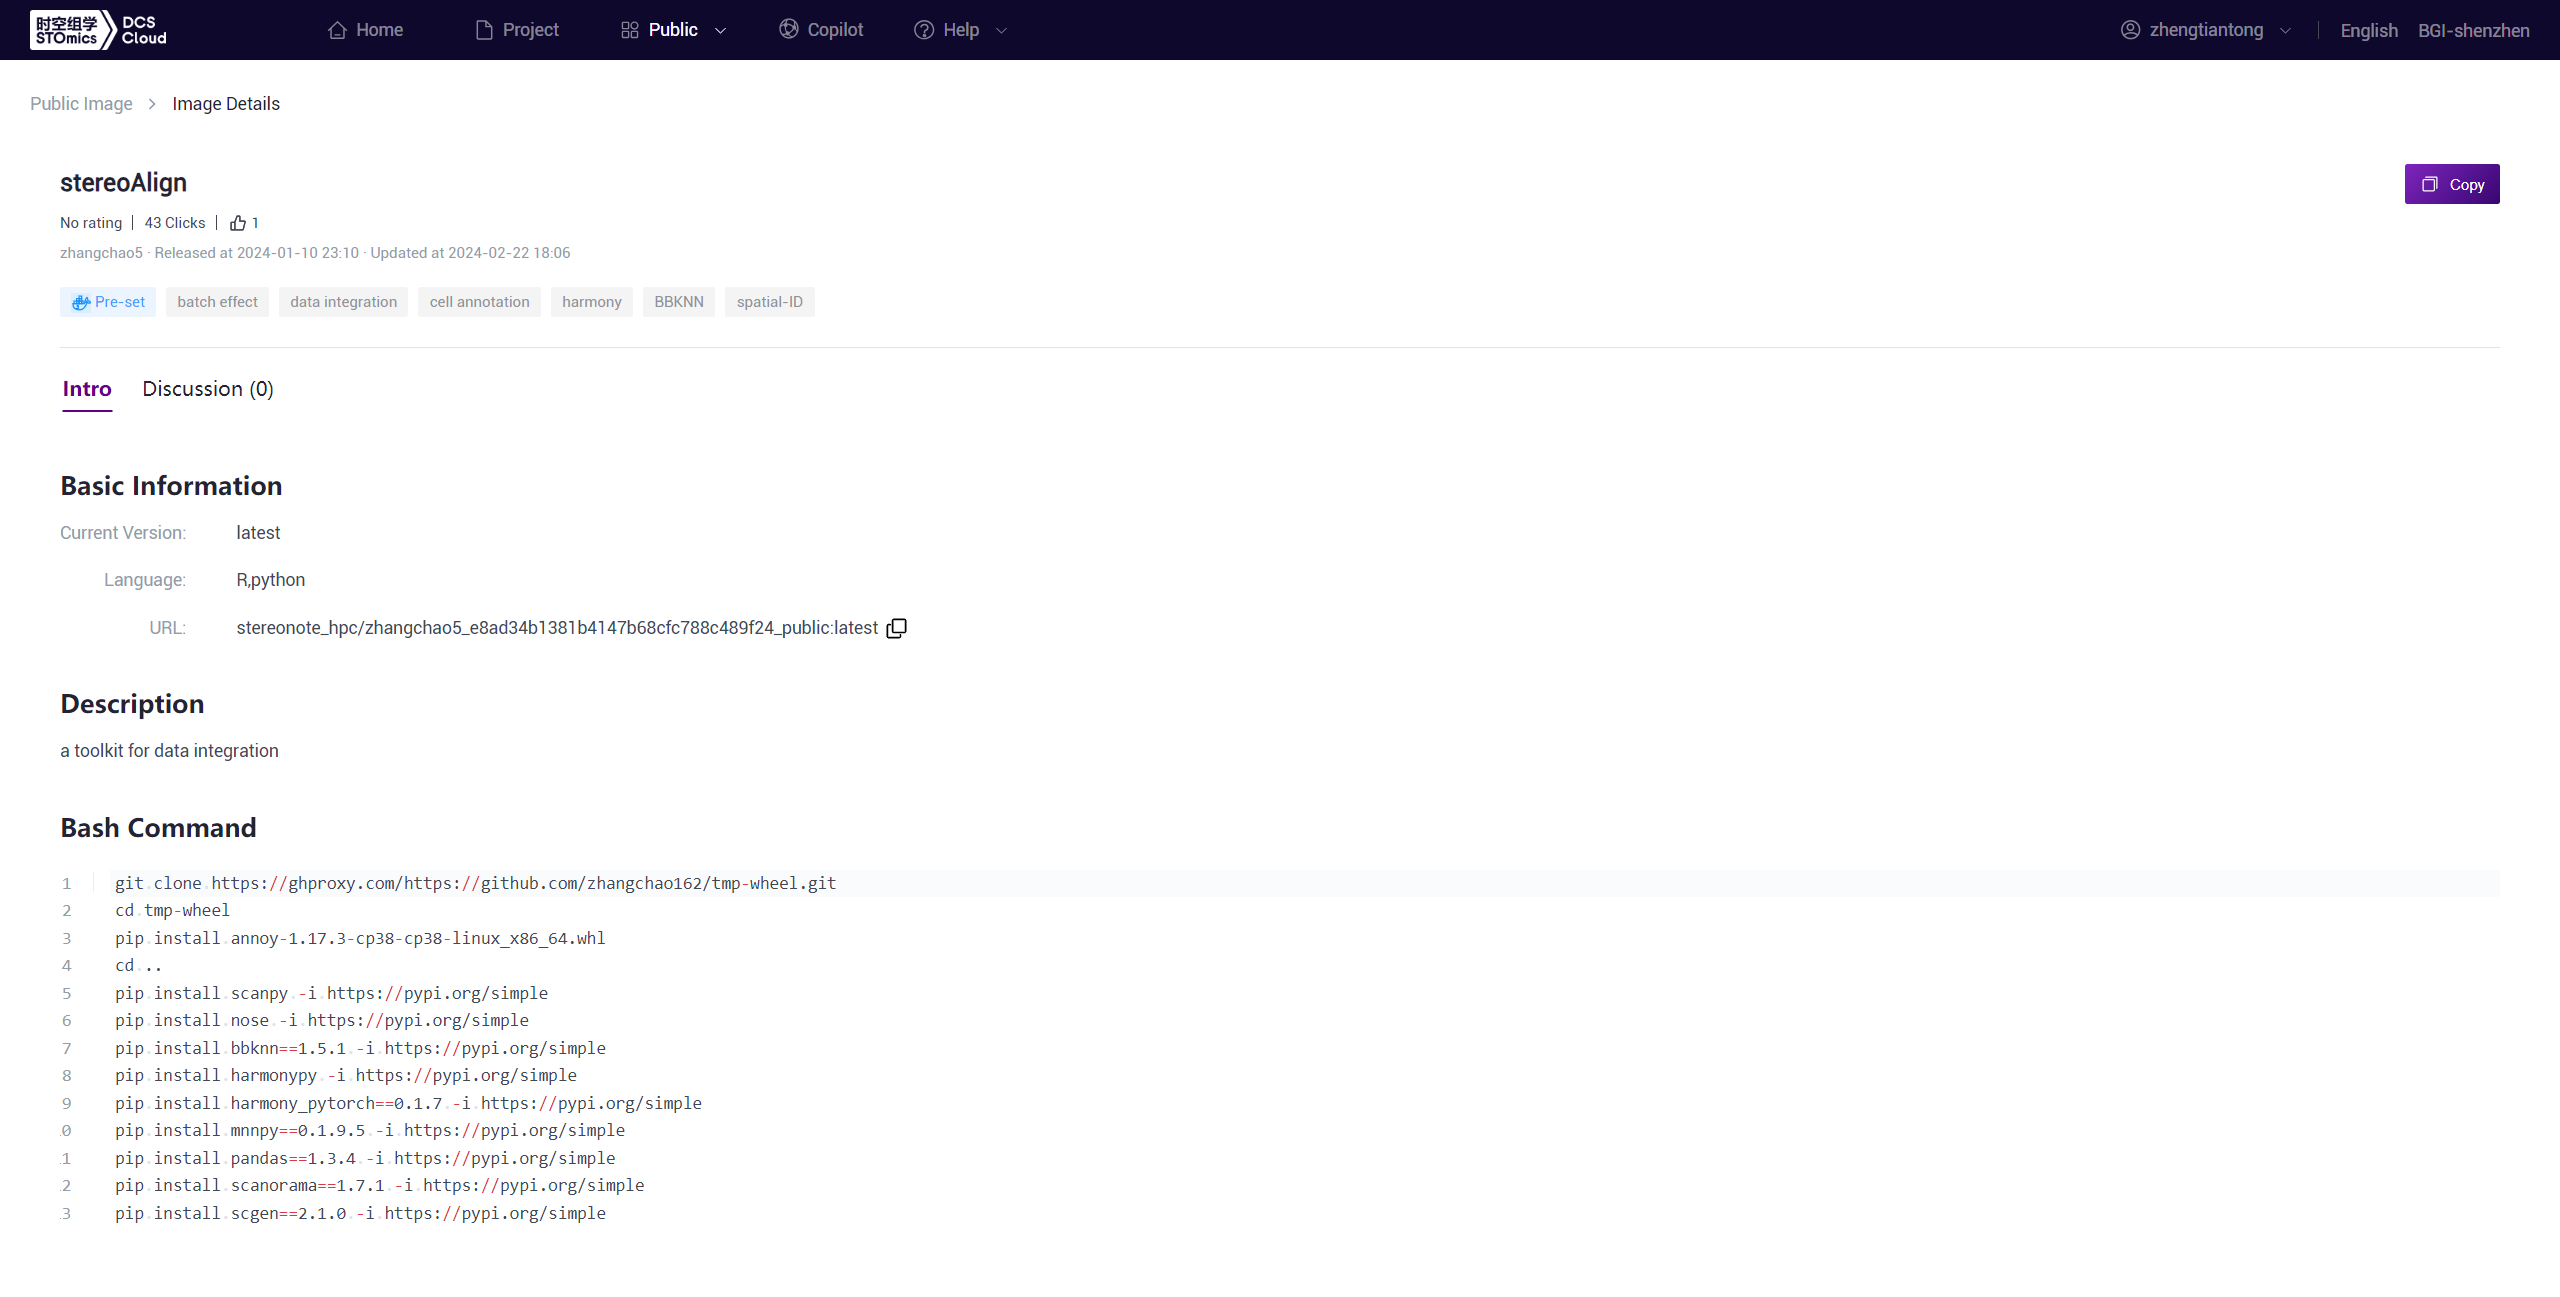
Task: Go back to Public Image breadcrumb
Action: pos(81,104)
